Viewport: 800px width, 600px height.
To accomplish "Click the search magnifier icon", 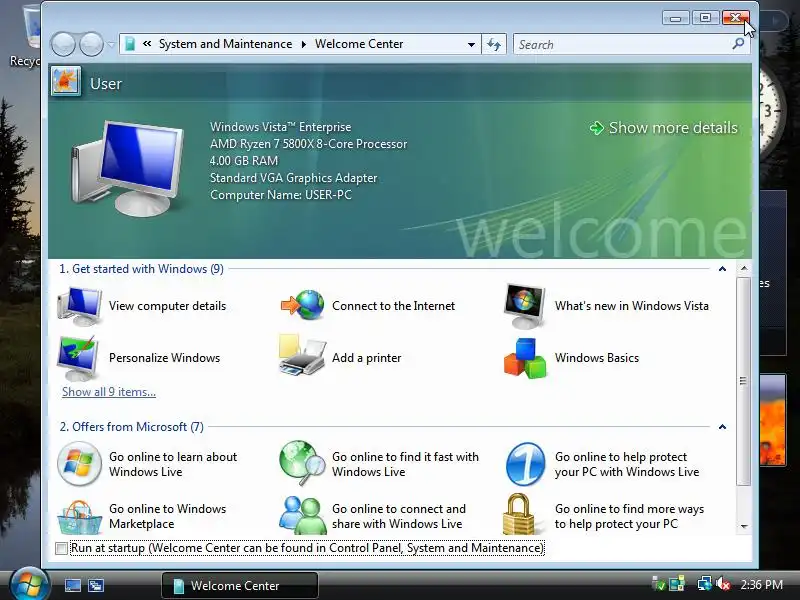I will pyautogui.click(x=738, y=44).
